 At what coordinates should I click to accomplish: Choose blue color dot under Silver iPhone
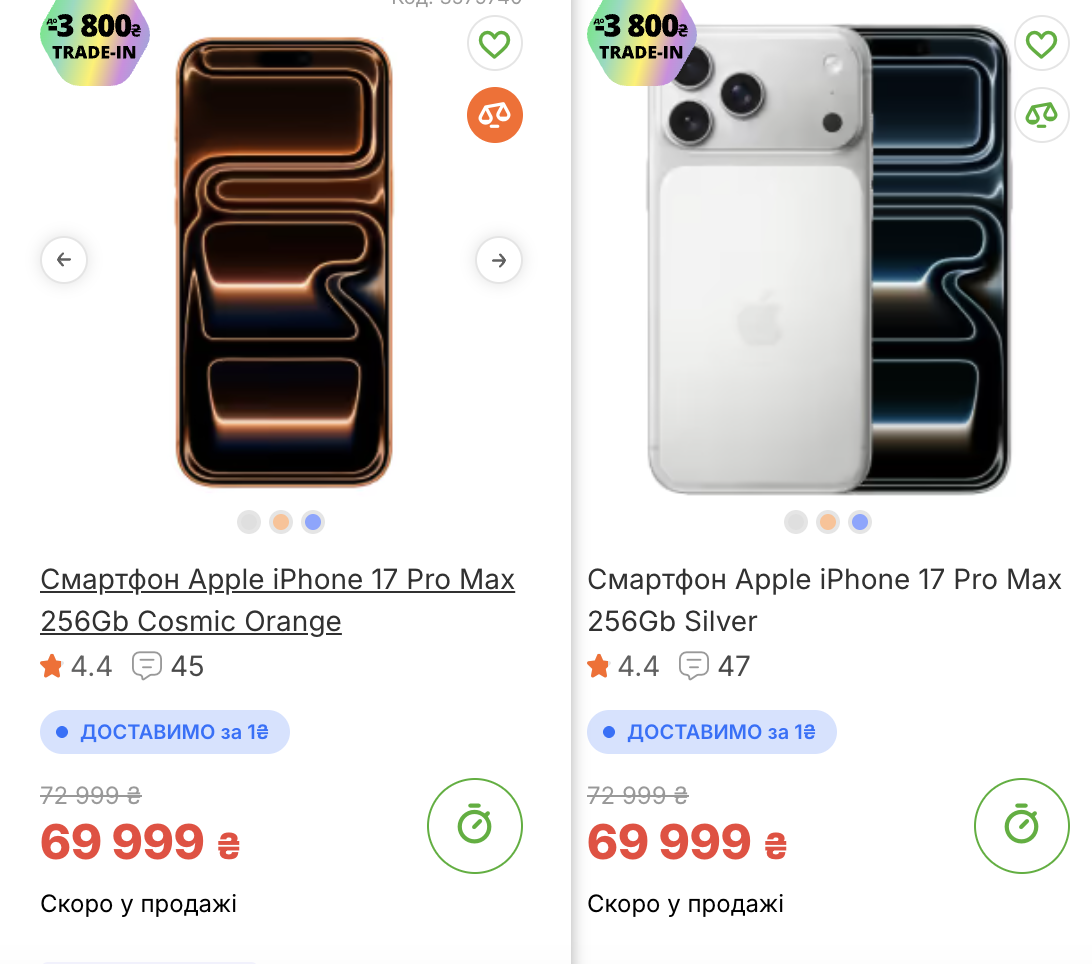860,522
